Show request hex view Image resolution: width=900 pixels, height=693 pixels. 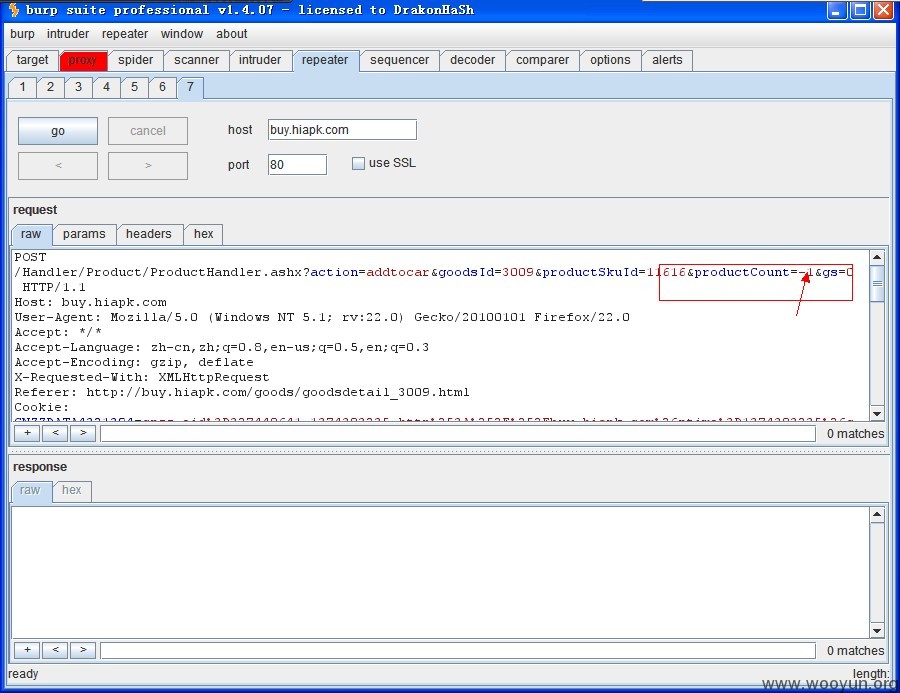point(204,234)
